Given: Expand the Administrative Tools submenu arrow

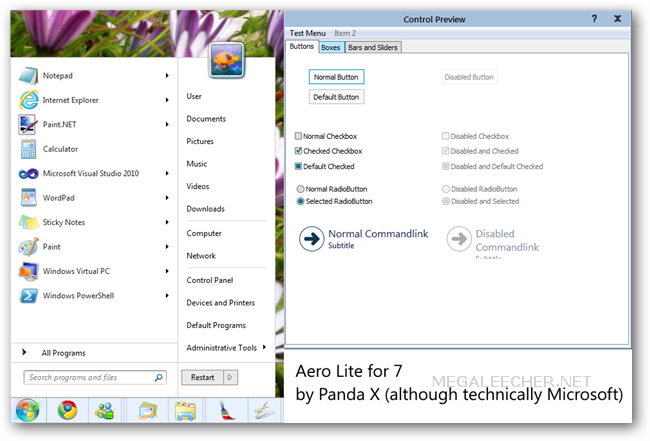Looking at the screenshot, I should click(264, 347).
